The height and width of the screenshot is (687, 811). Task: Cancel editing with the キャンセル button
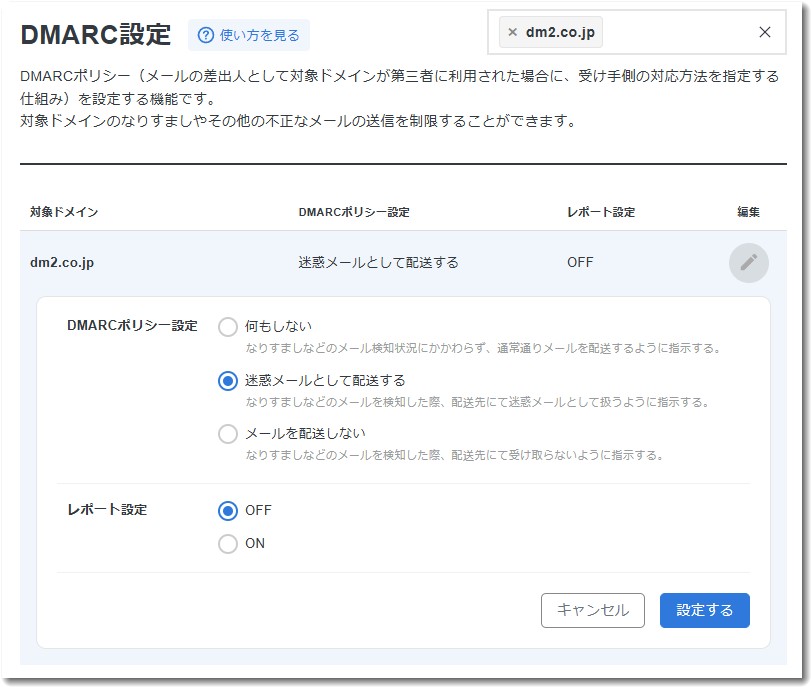click(x=592, y=610)
